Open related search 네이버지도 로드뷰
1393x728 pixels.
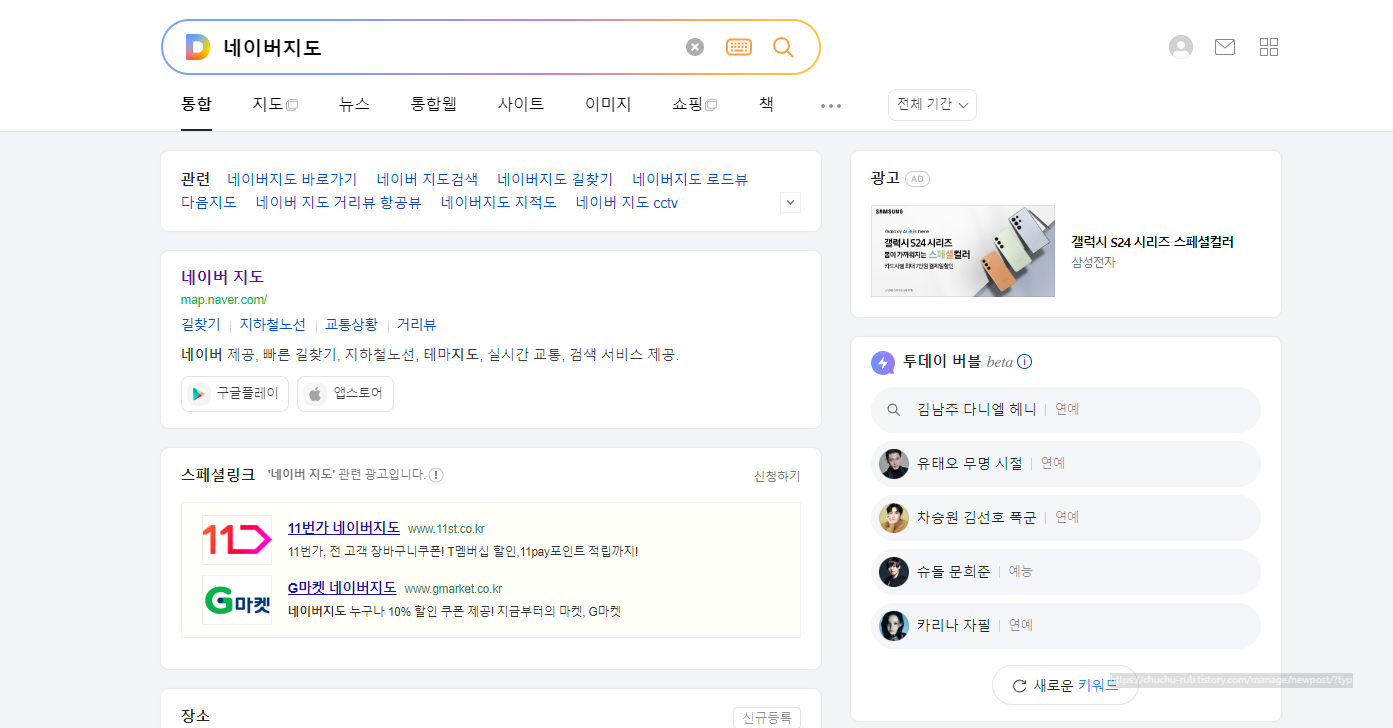click(x=690, y=180)
